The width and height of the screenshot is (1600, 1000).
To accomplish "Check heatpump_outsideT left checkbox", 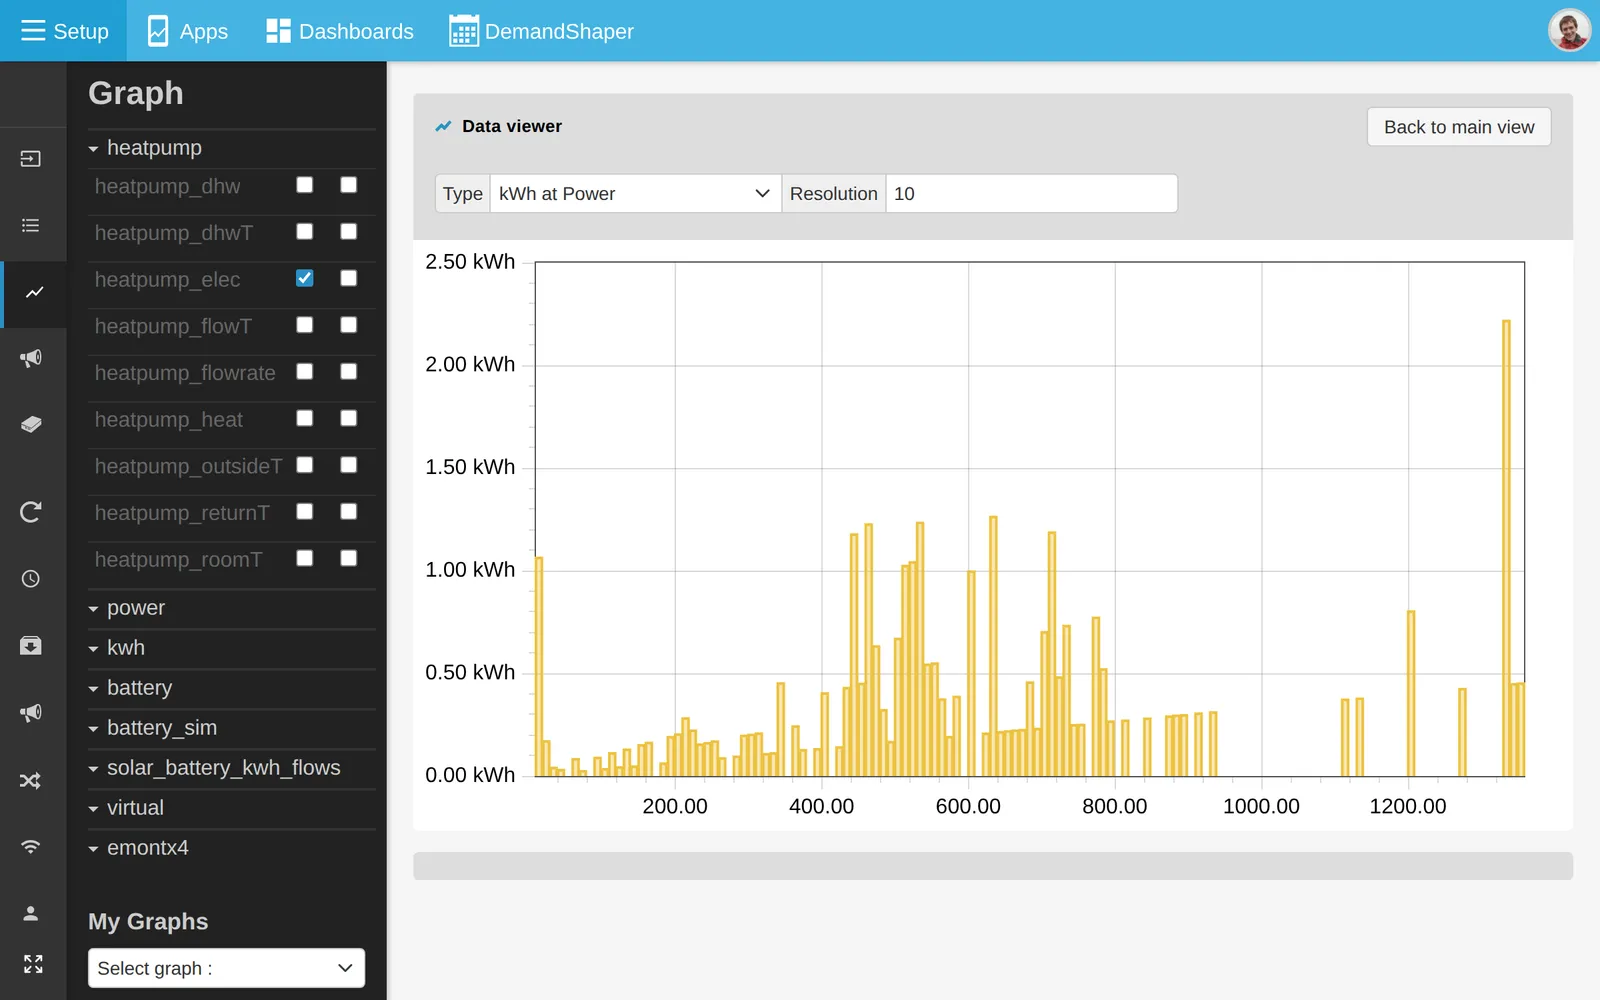I will click(305, 465).
